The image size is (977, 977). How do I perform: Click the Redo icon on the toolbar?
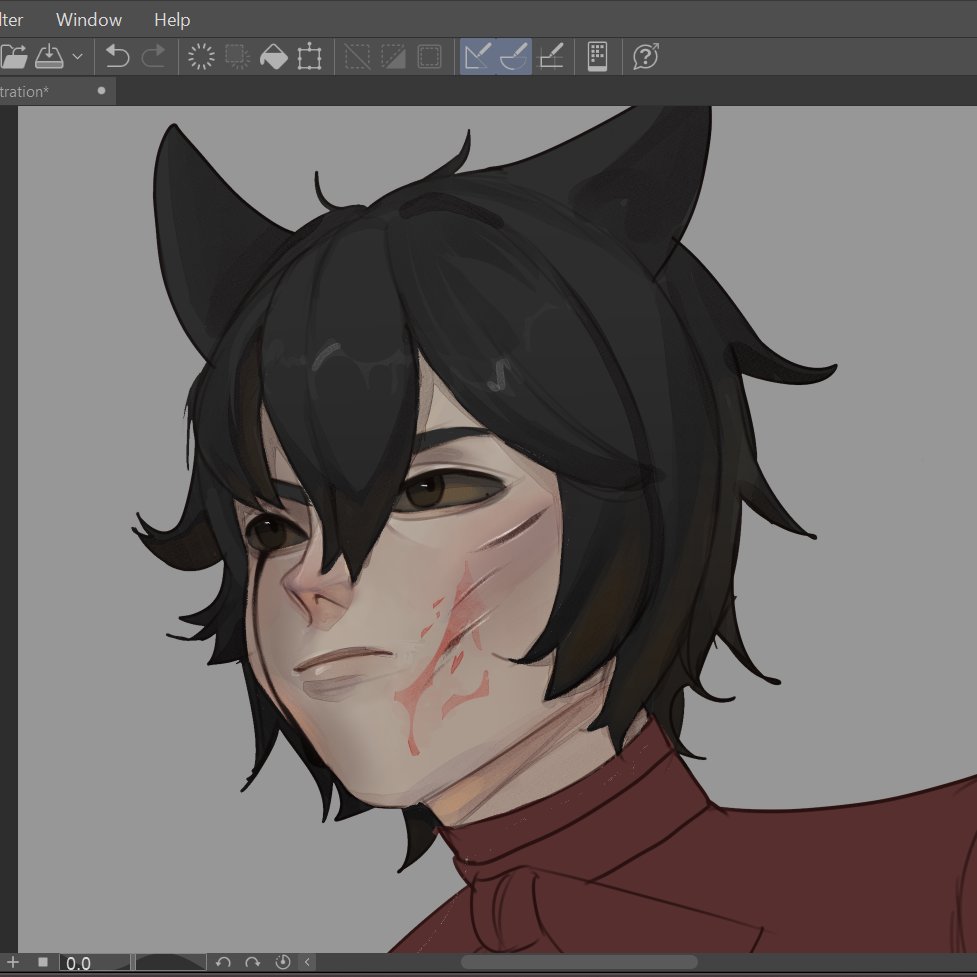152,57
